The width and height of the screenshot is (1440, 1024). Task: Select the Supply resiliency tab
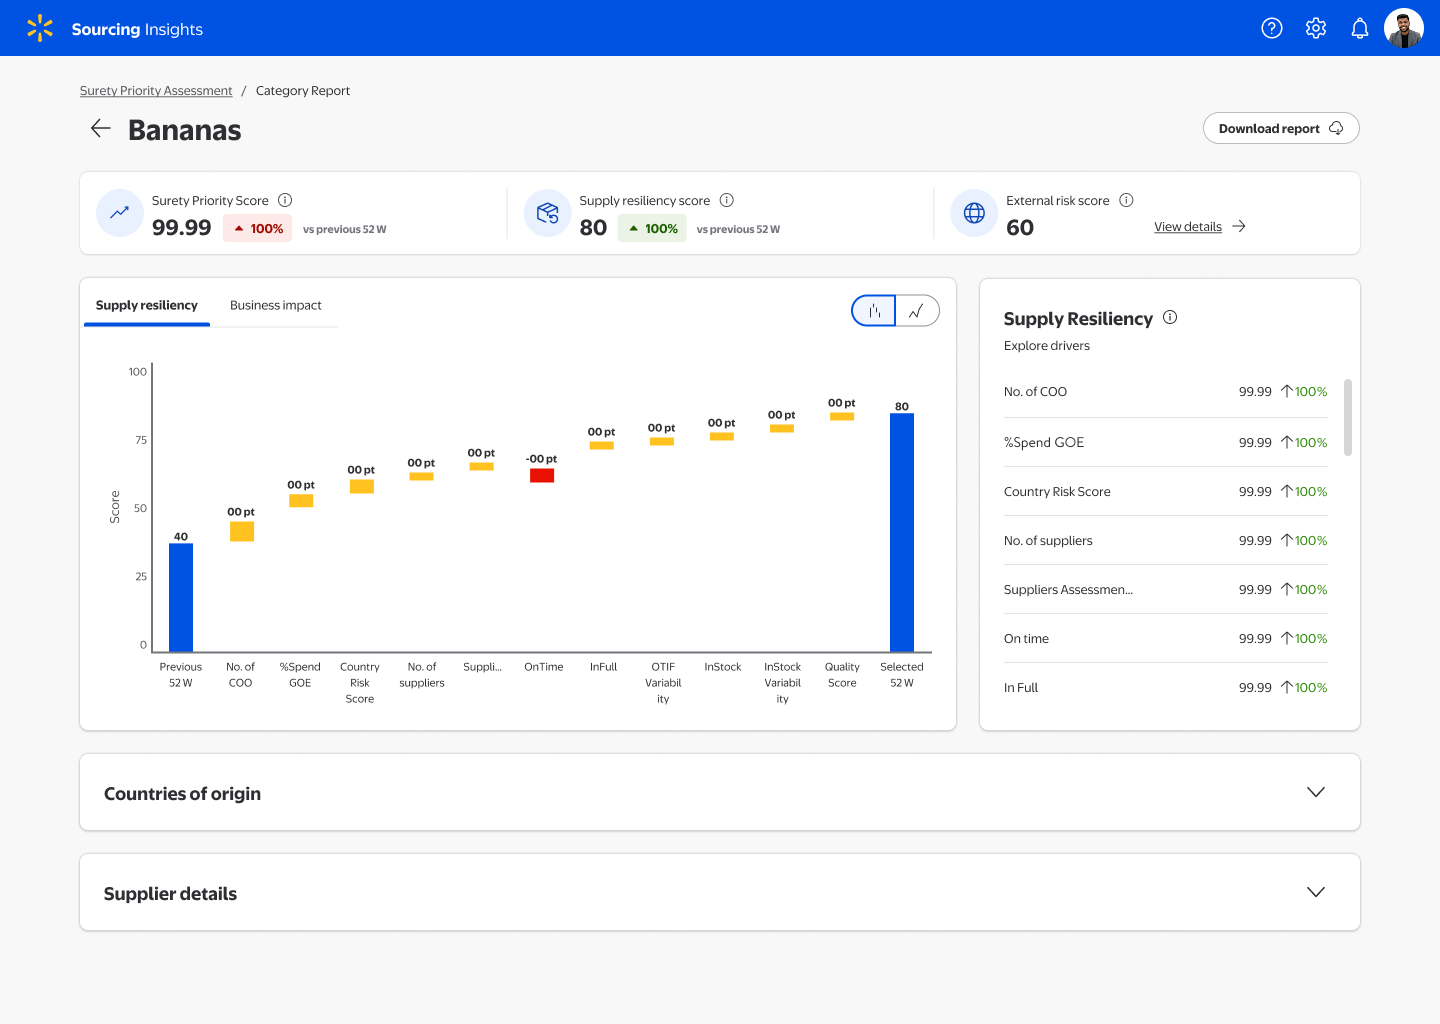[147, 305]
